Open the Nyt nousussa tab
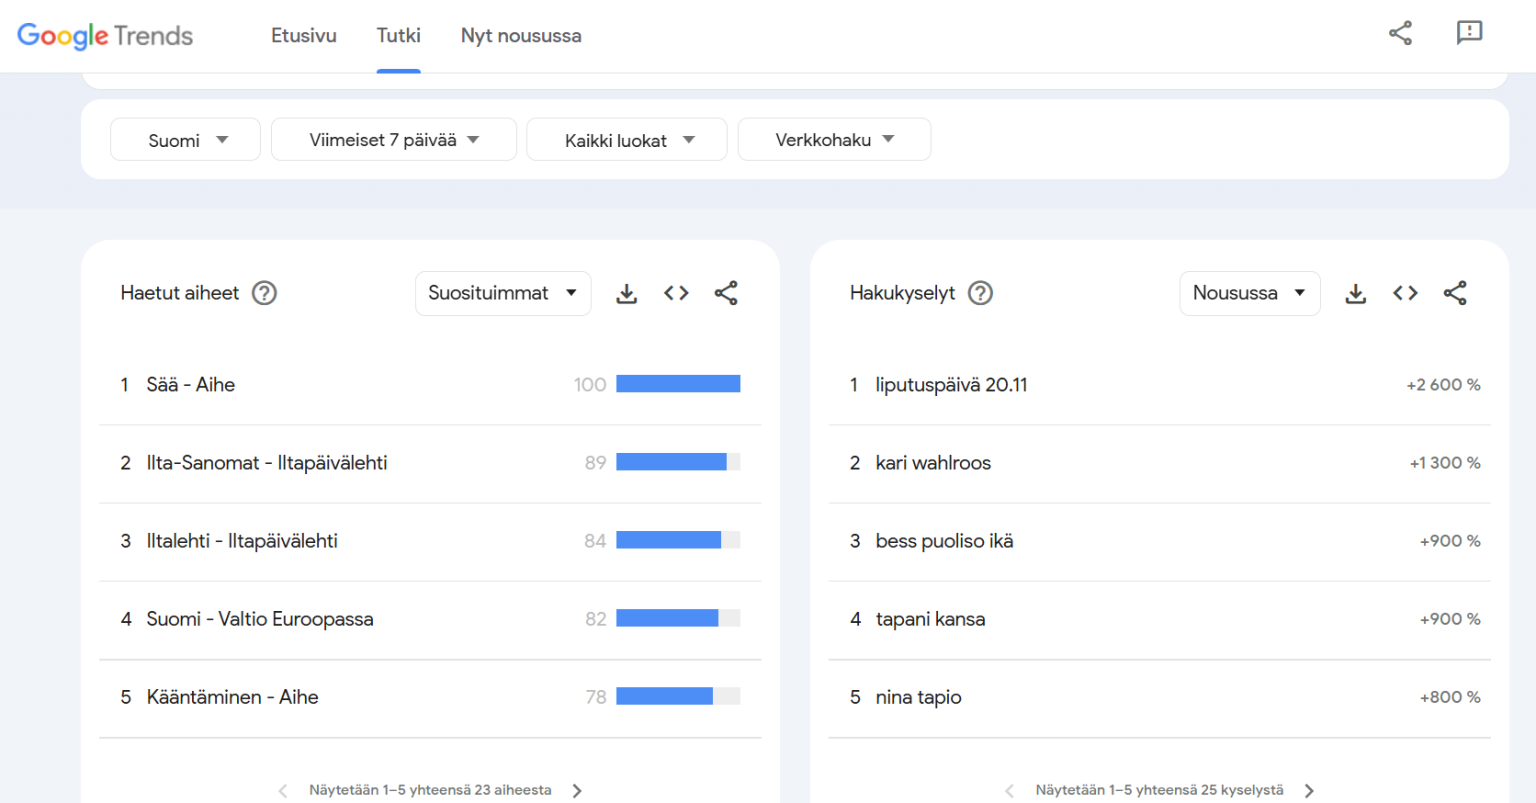 click(521, 36)
